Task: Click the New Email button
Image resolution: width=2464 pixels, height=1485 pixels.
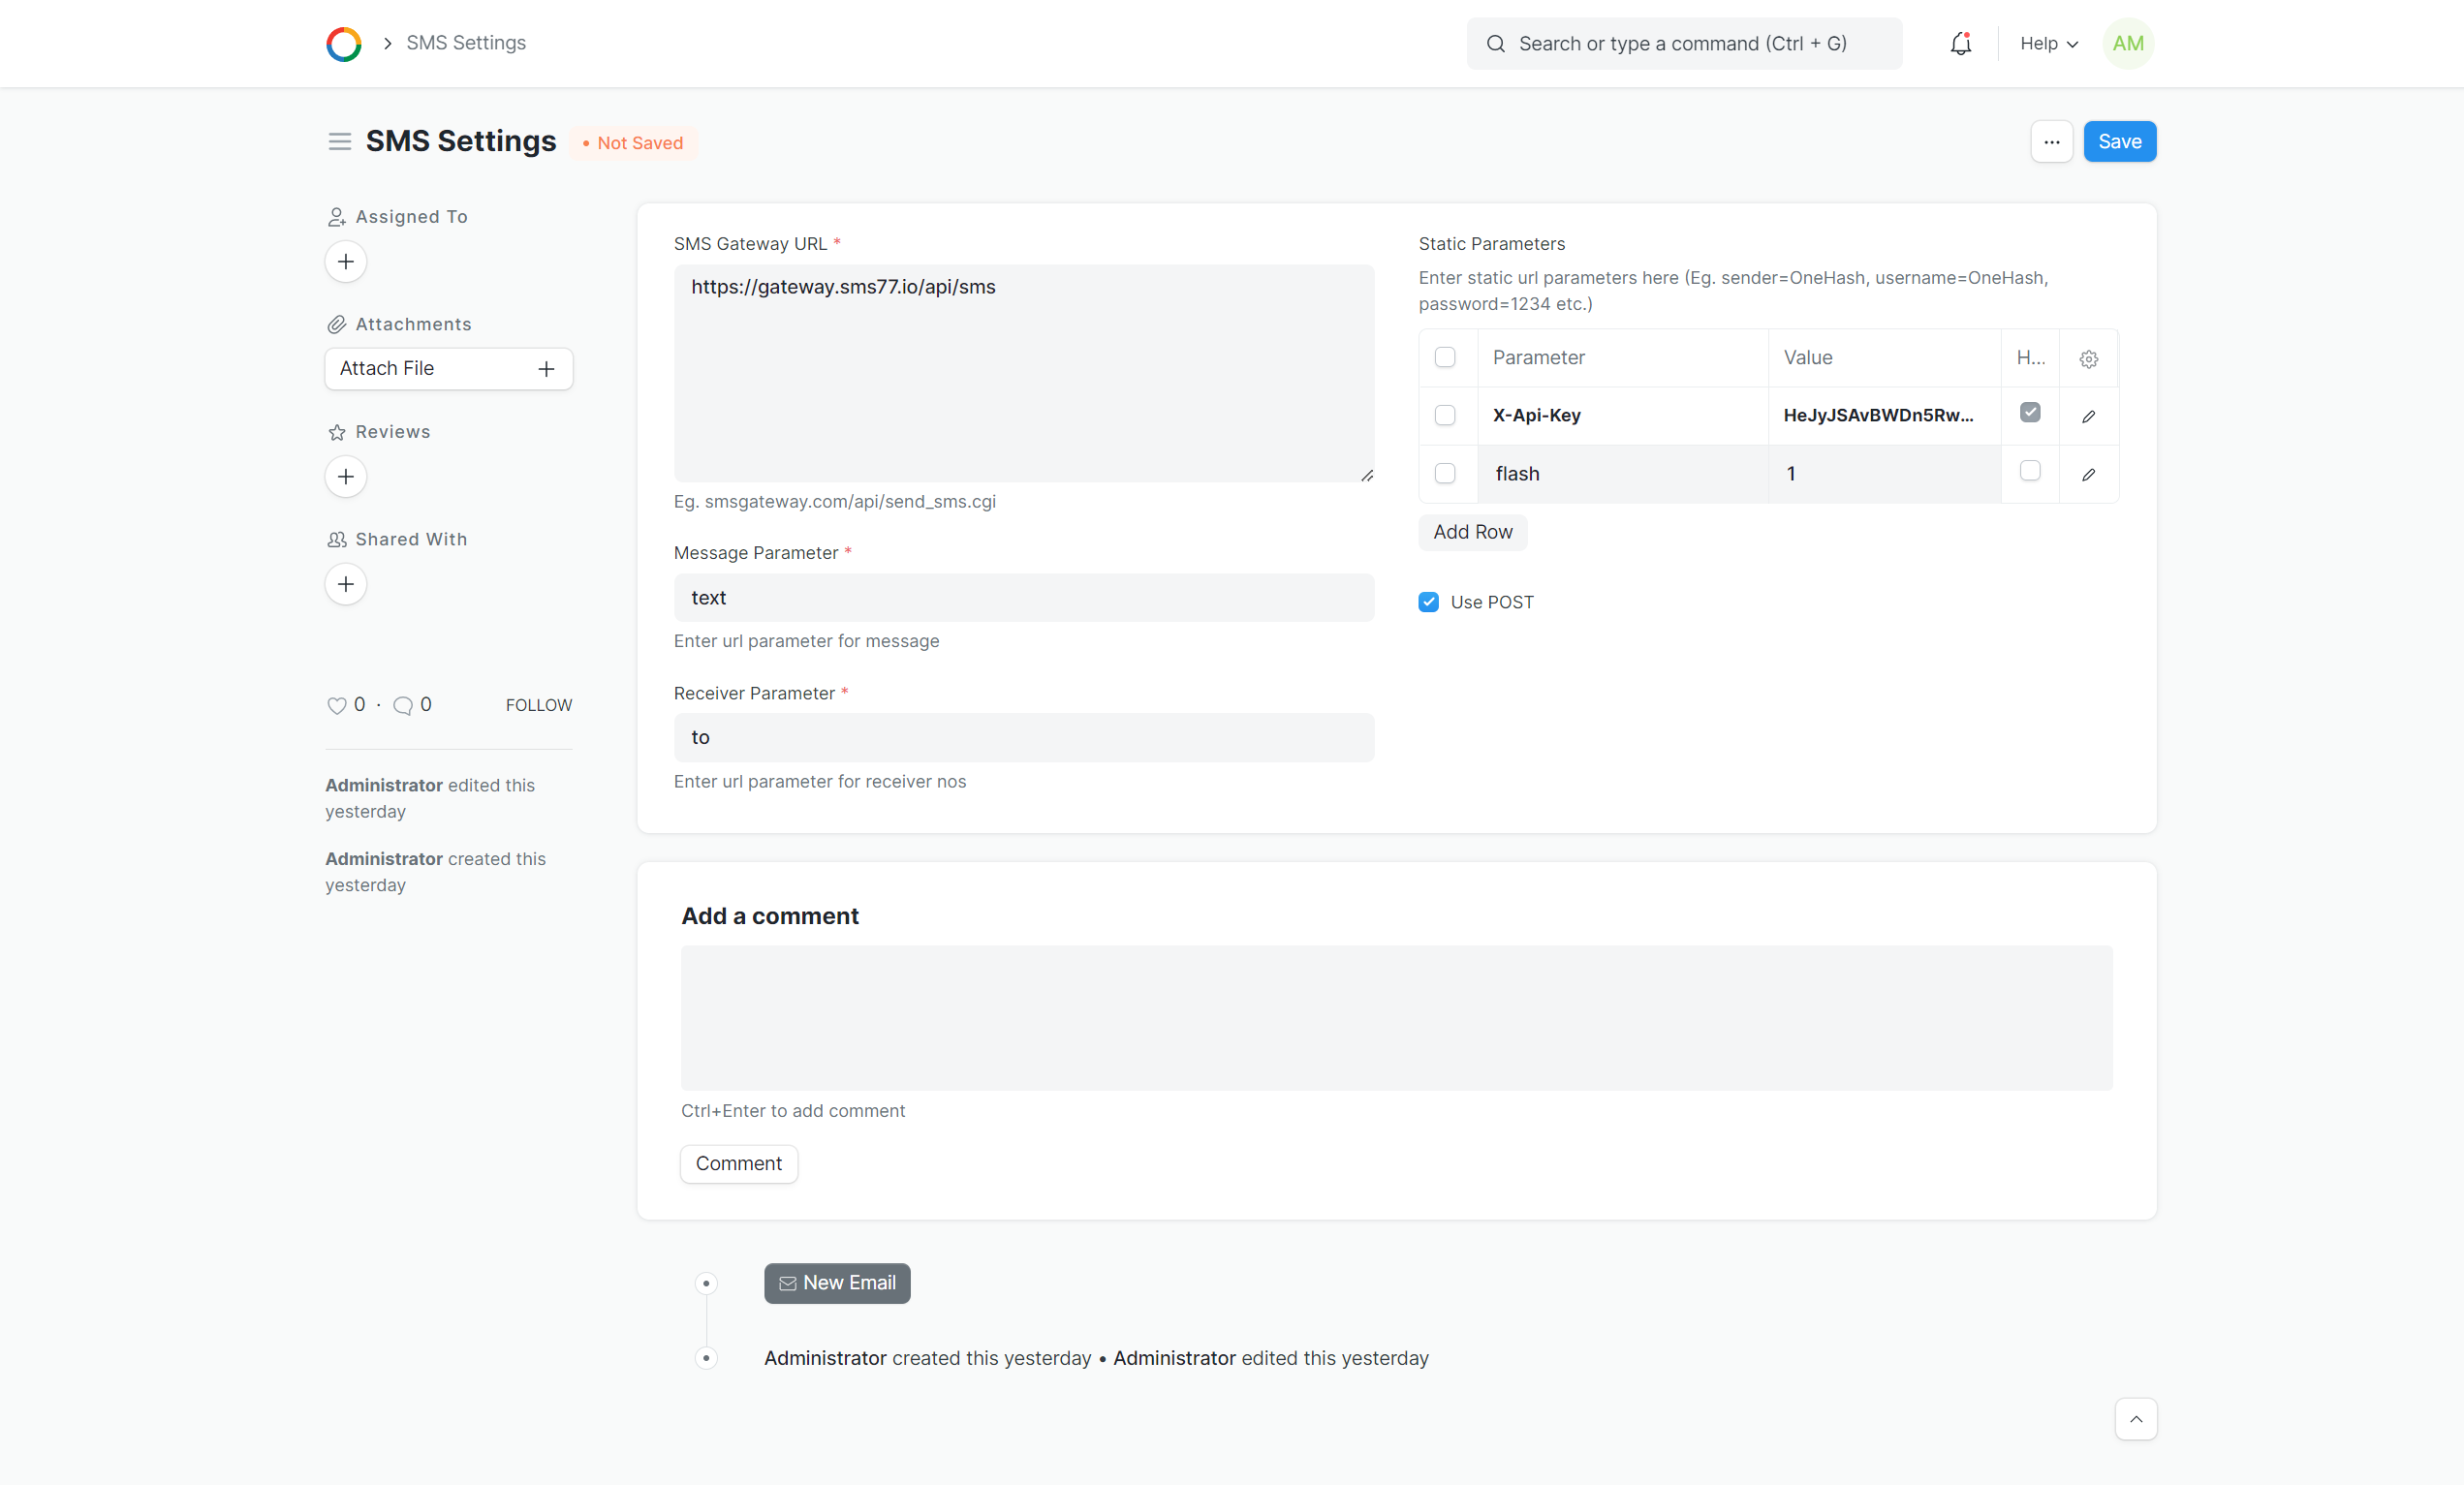Action: [837, 1283]
